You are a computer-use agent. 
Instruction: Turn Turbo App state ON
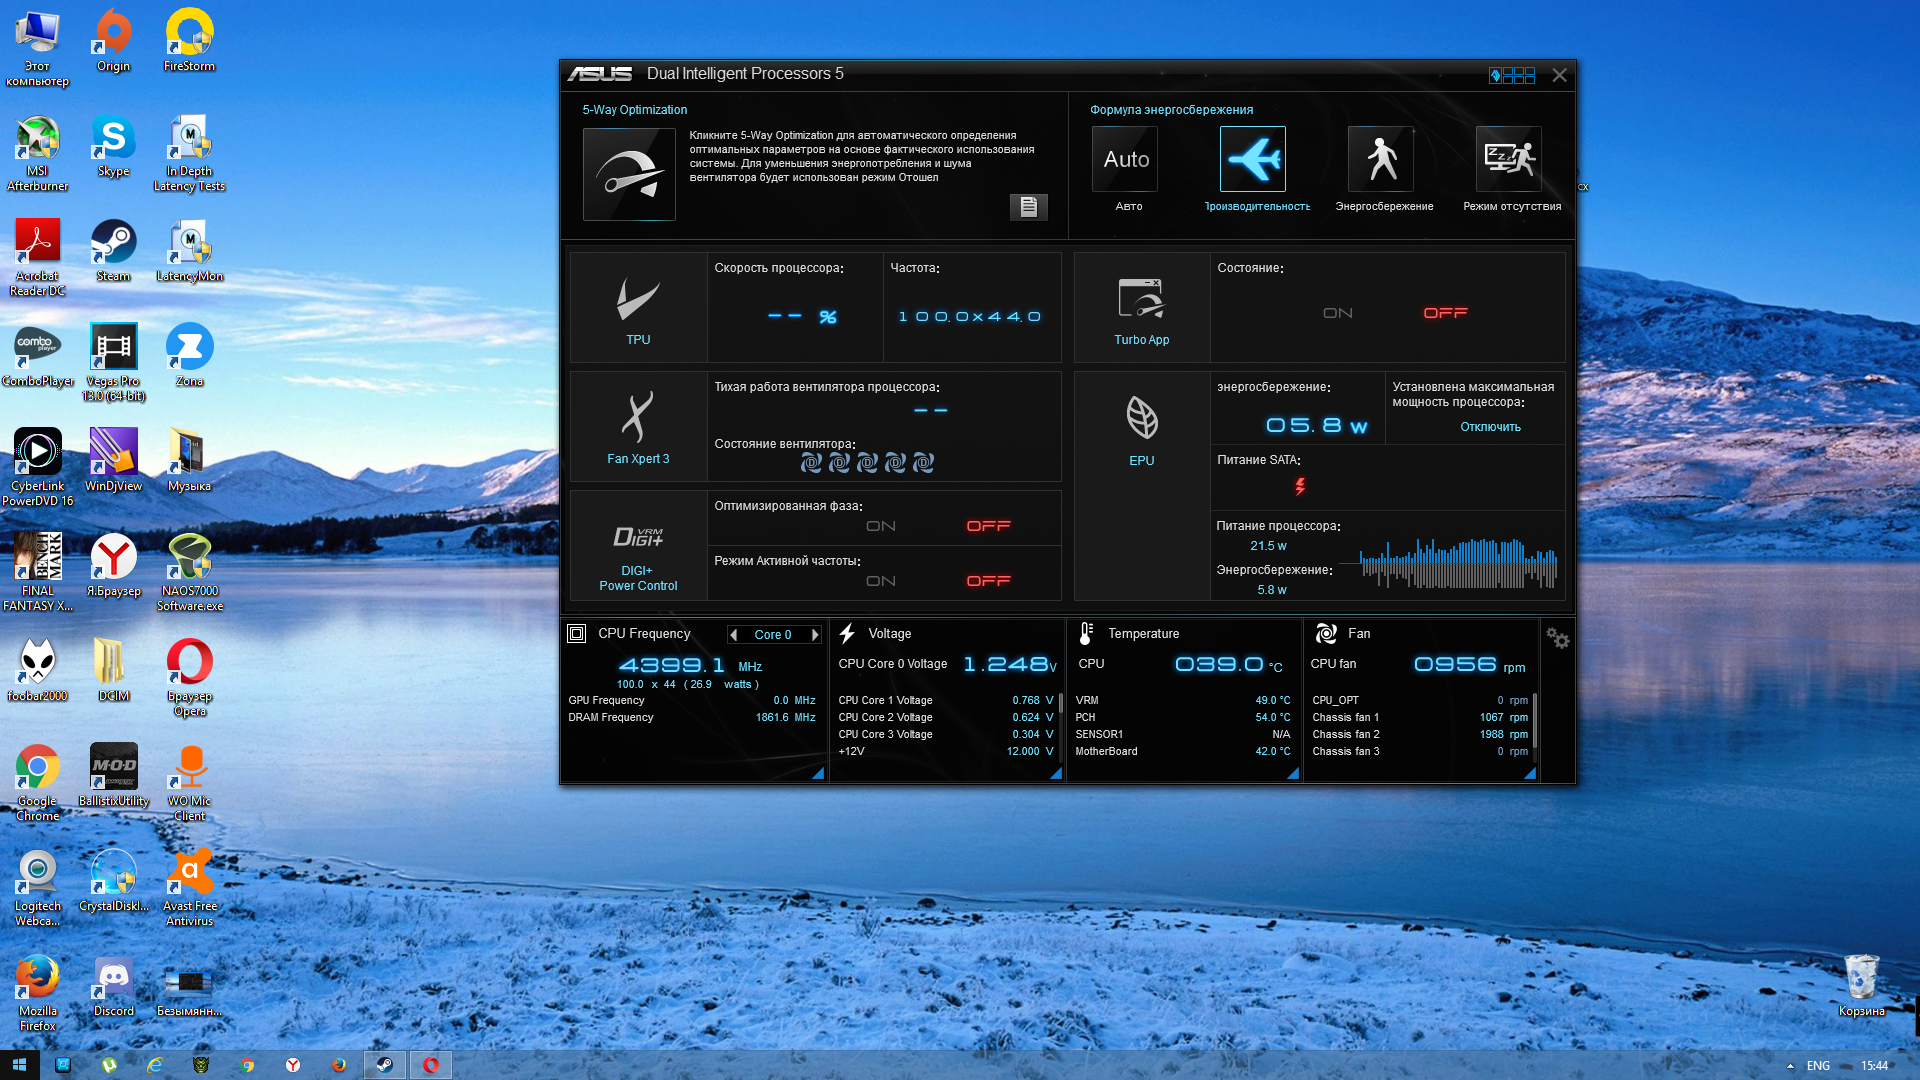click(x=1337, y=313)
